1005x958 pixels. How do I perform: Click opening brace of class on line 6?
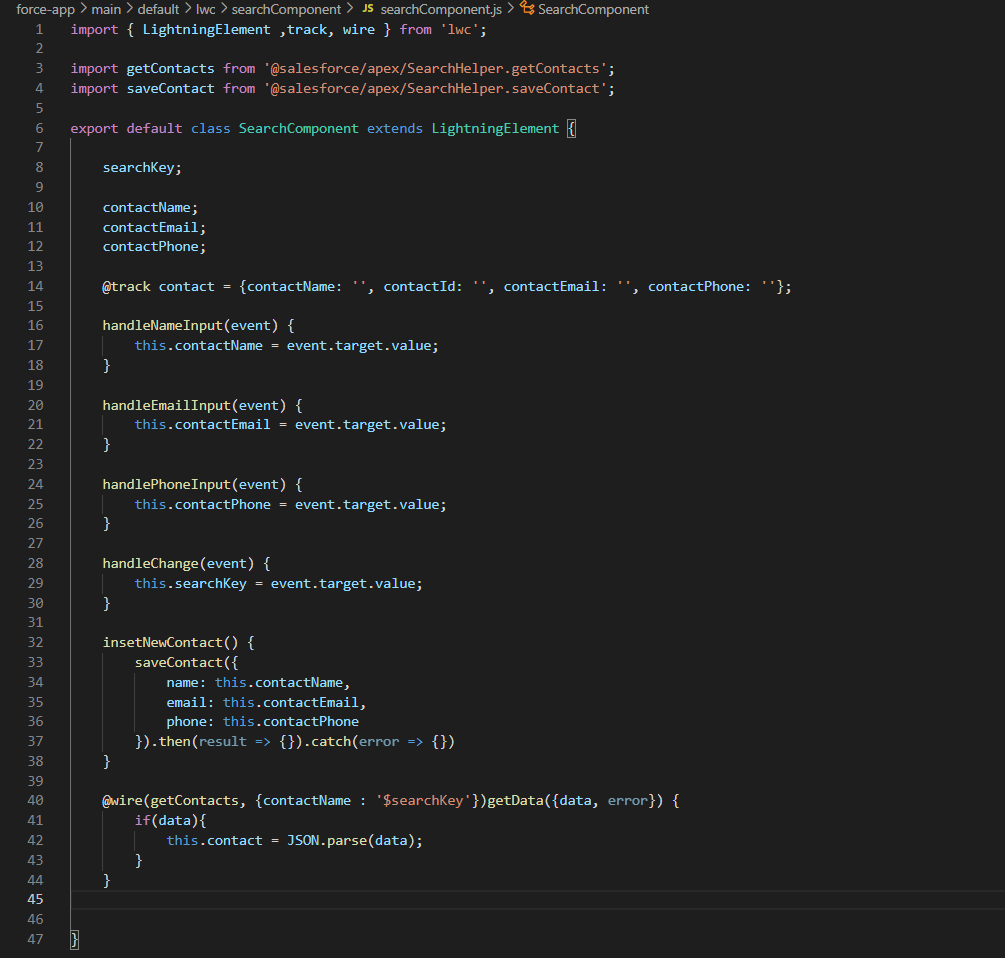coord(572,128)
